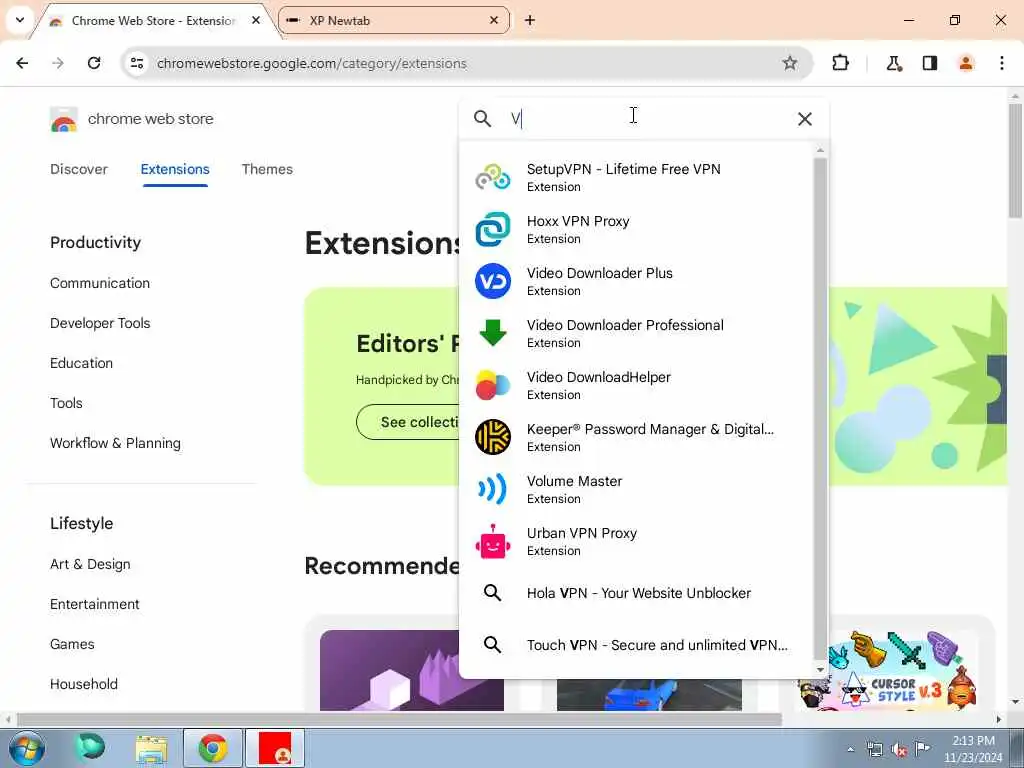
Task: Select Video DownloadHelper suggestion
Action: tap(637, 385)
